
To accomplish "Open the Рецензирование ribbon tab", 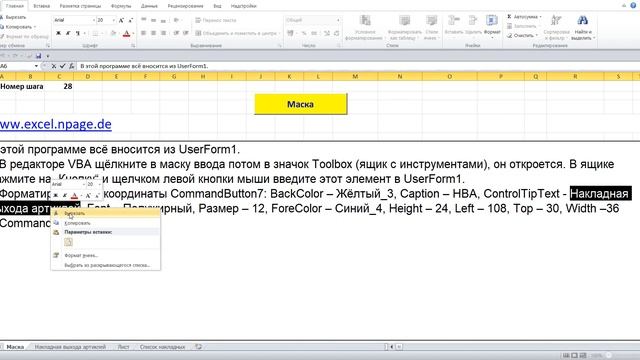I will point(185,6).
